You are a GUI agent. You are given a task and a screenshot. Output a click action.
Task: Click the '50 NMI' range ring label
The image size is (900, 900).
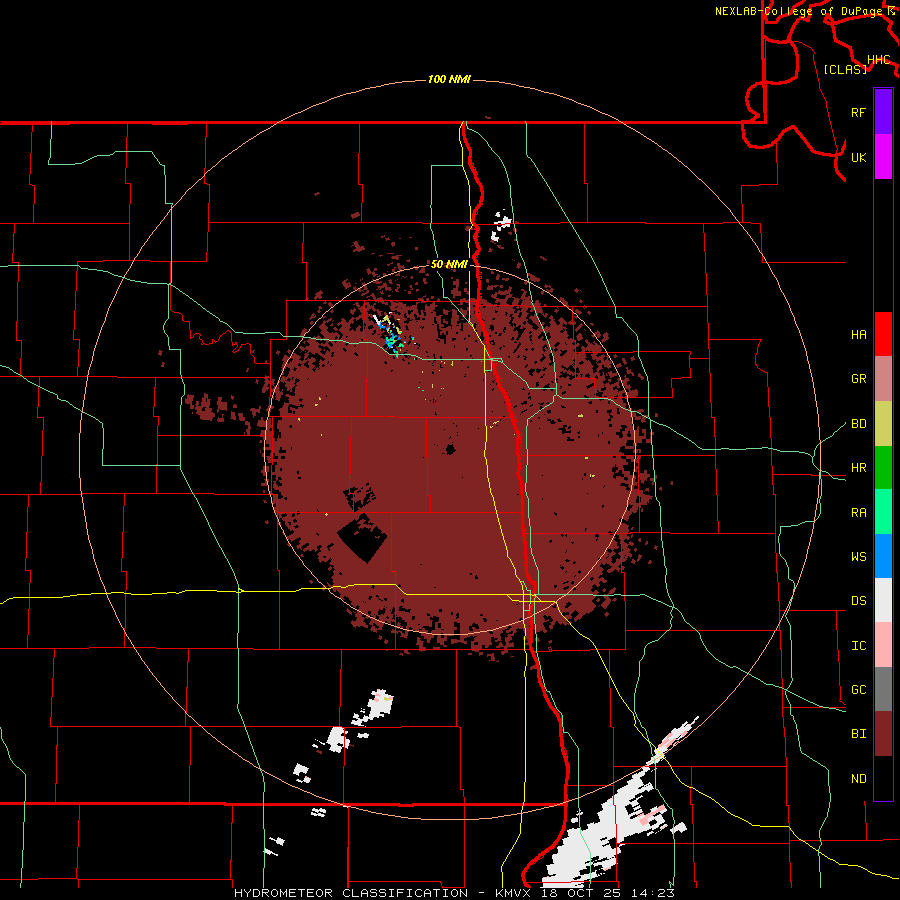pos(449,264)
